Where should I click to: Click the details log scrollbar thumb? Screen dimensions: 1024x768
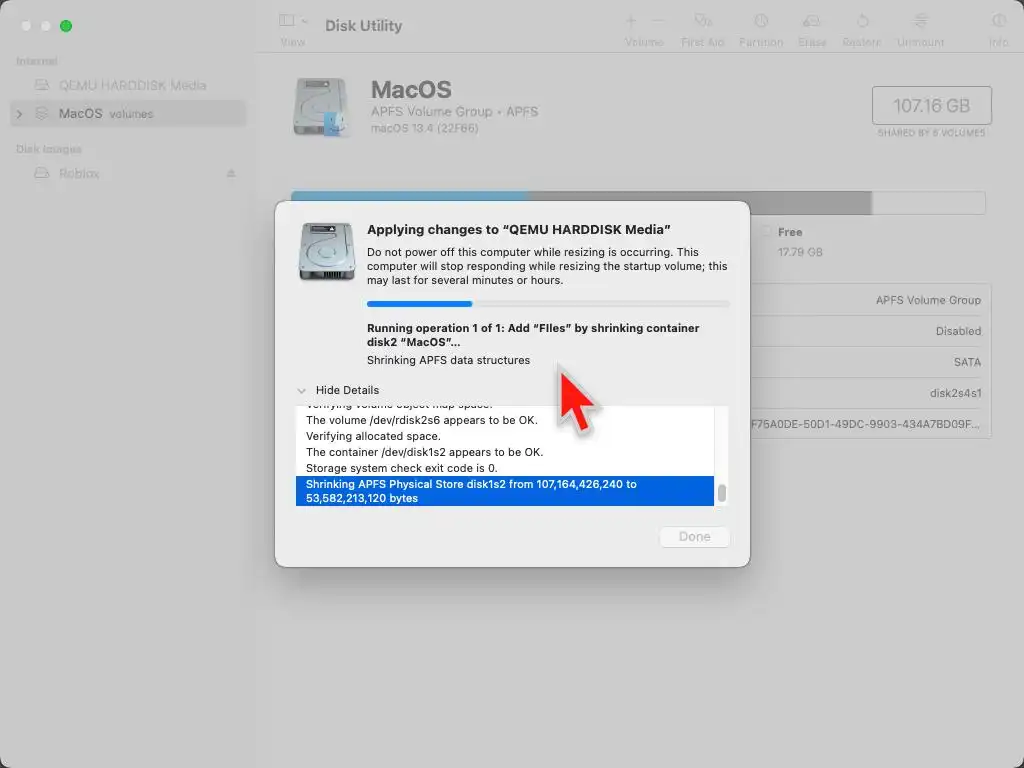coord(722,493)
